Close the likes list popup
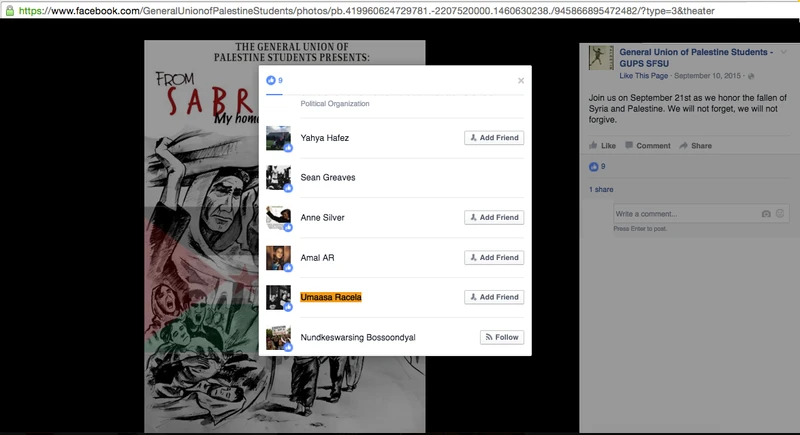 (x=520, y=80)
